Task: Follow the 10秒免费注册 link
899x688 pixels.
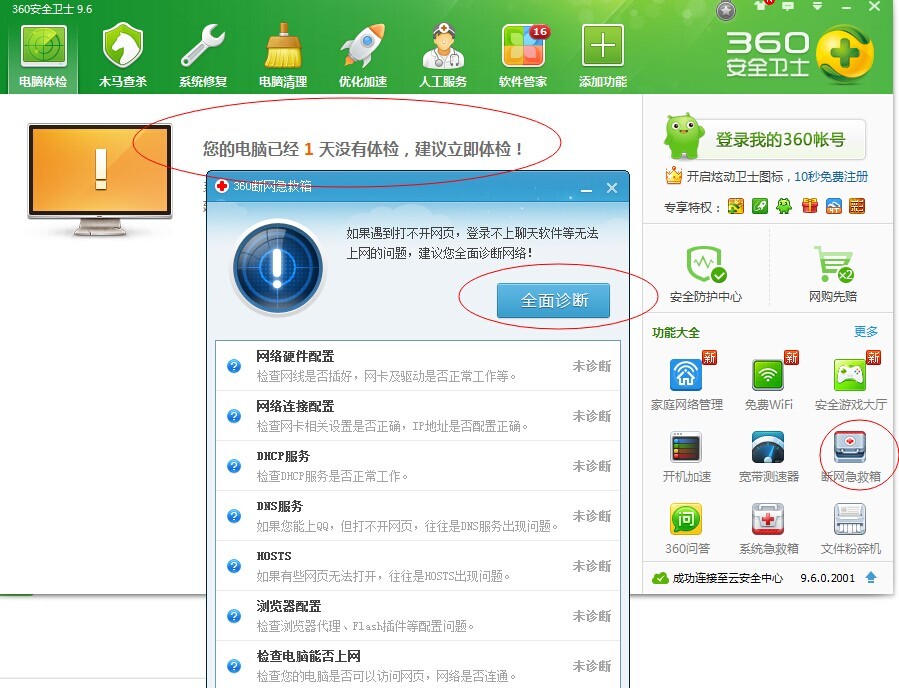Action: pyautogui.click(x=831, y=177)
